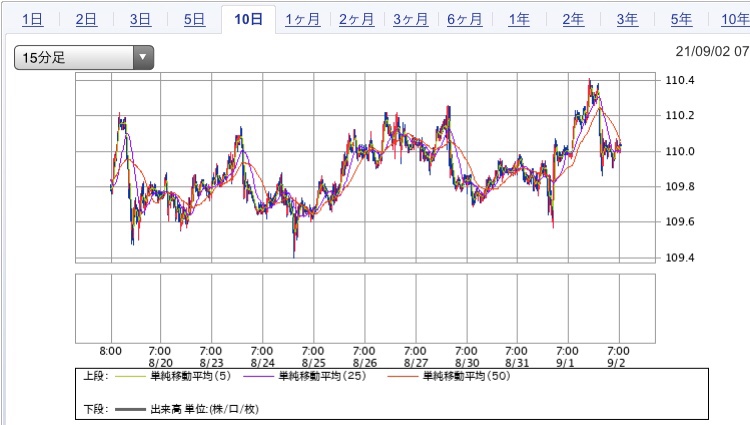Viewport: 750px width, 425px height.
Task: Show the 3ヶ月 chart period
Action: tap(411, 20)
